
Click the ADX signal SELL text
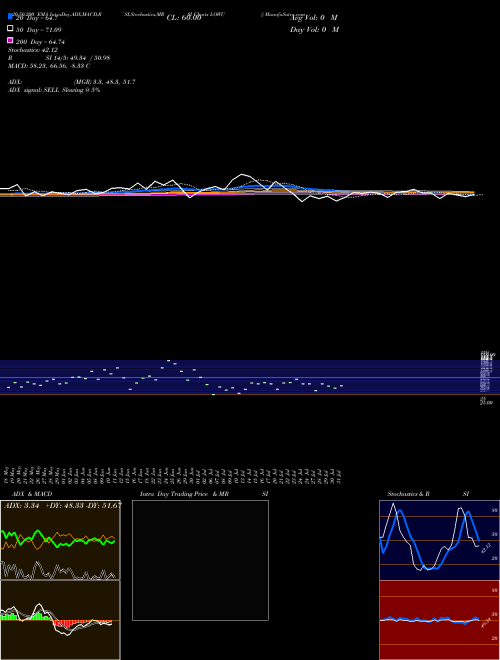tap(54, 90)
